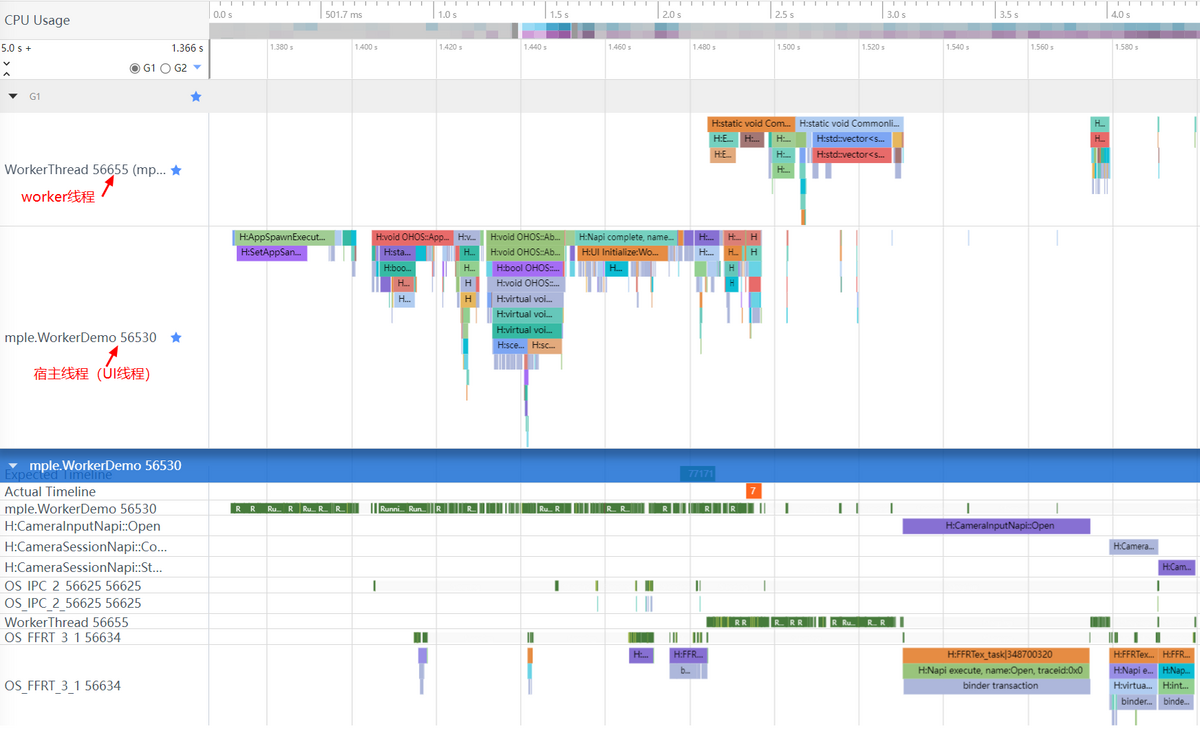Click the up chevron below time offset

7,74
